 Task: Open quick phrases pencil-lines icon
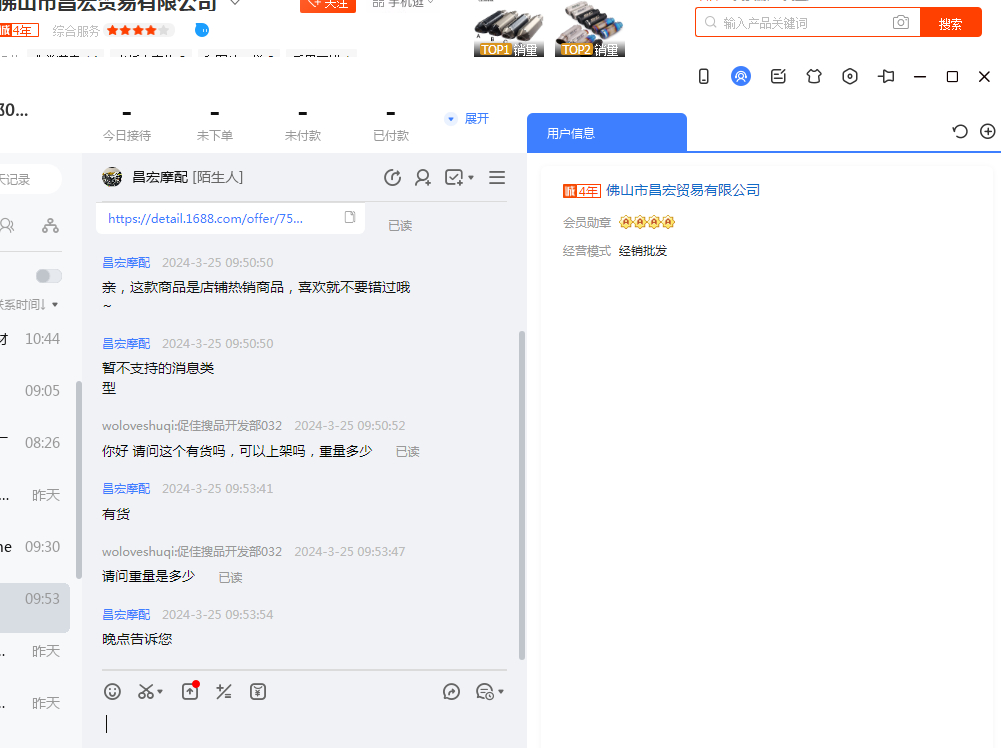[x=223, y=692]
